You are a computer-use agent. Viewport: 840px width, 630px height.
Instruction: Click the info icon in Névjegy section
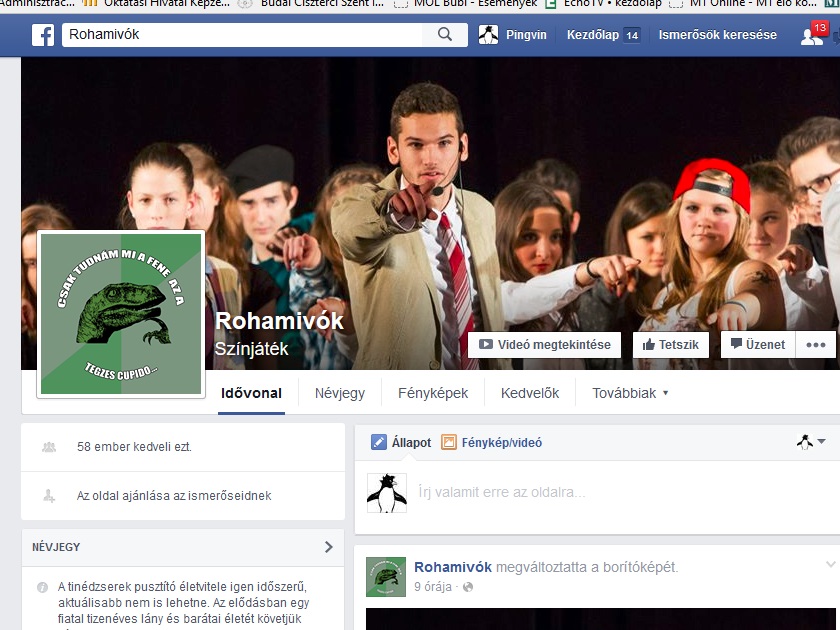(42, 588)
